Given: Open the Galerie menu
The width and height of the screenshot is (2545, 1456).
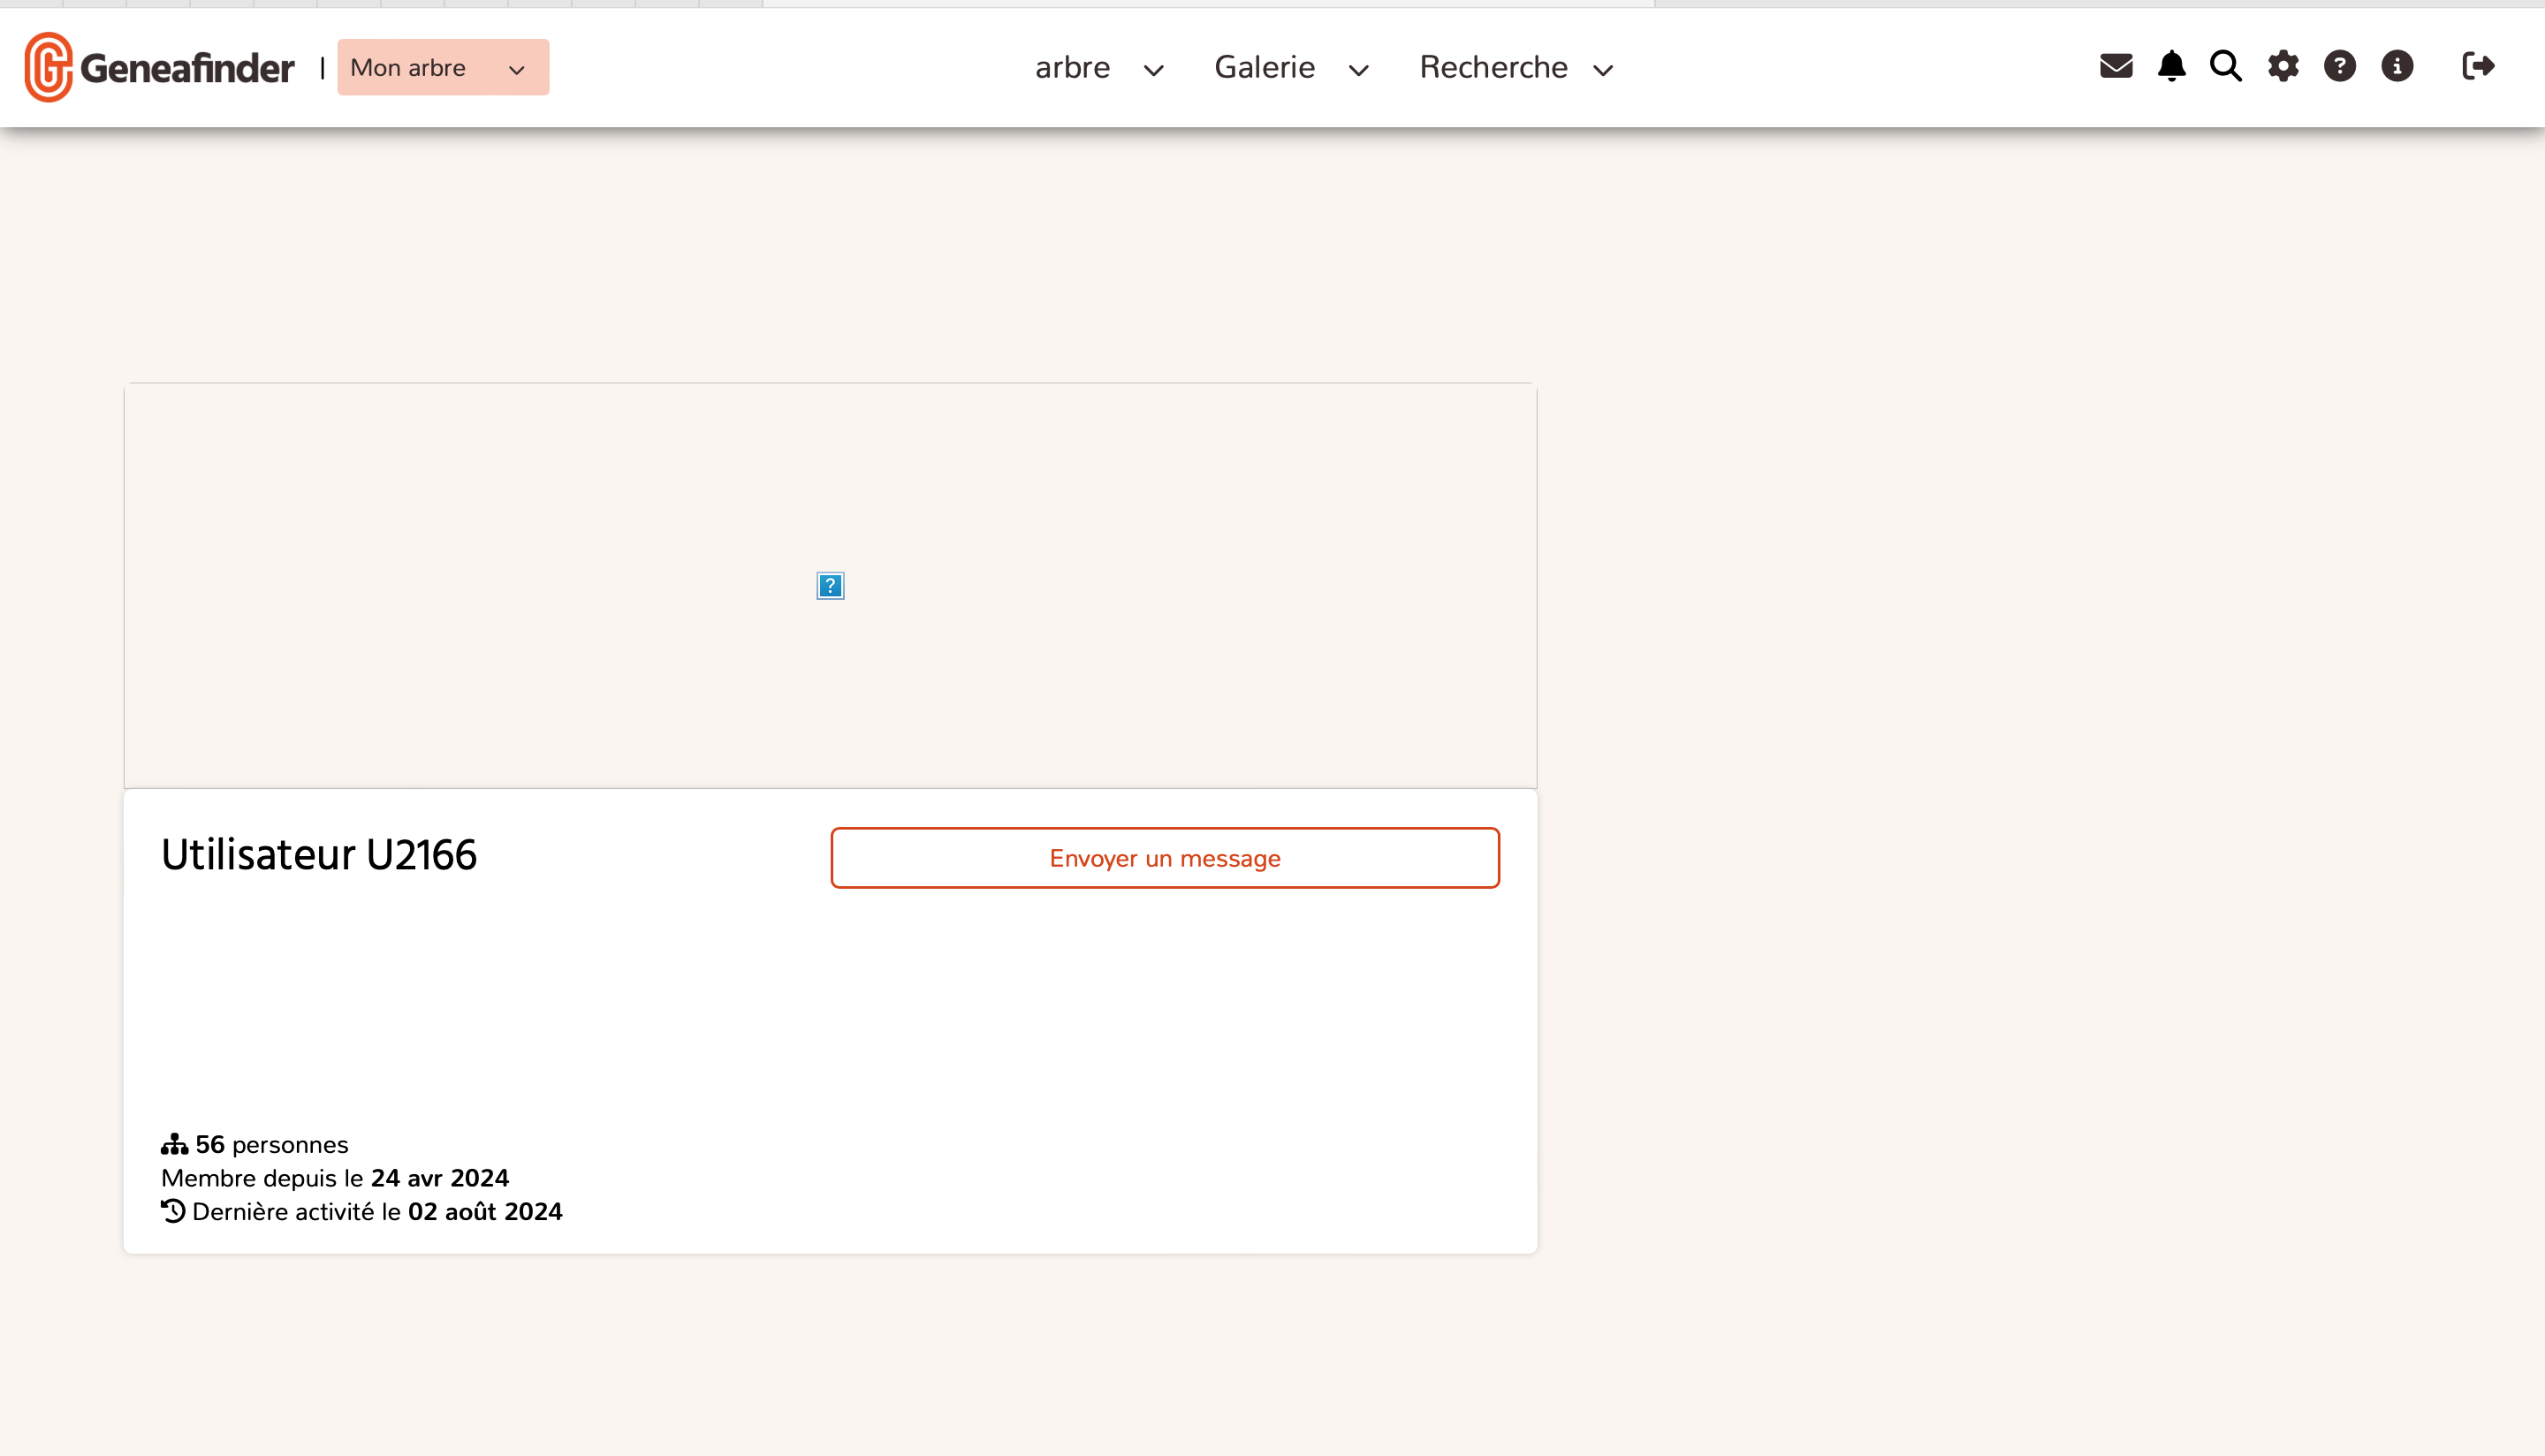Looking at the screenshot, I should (x=1264, y=67).
